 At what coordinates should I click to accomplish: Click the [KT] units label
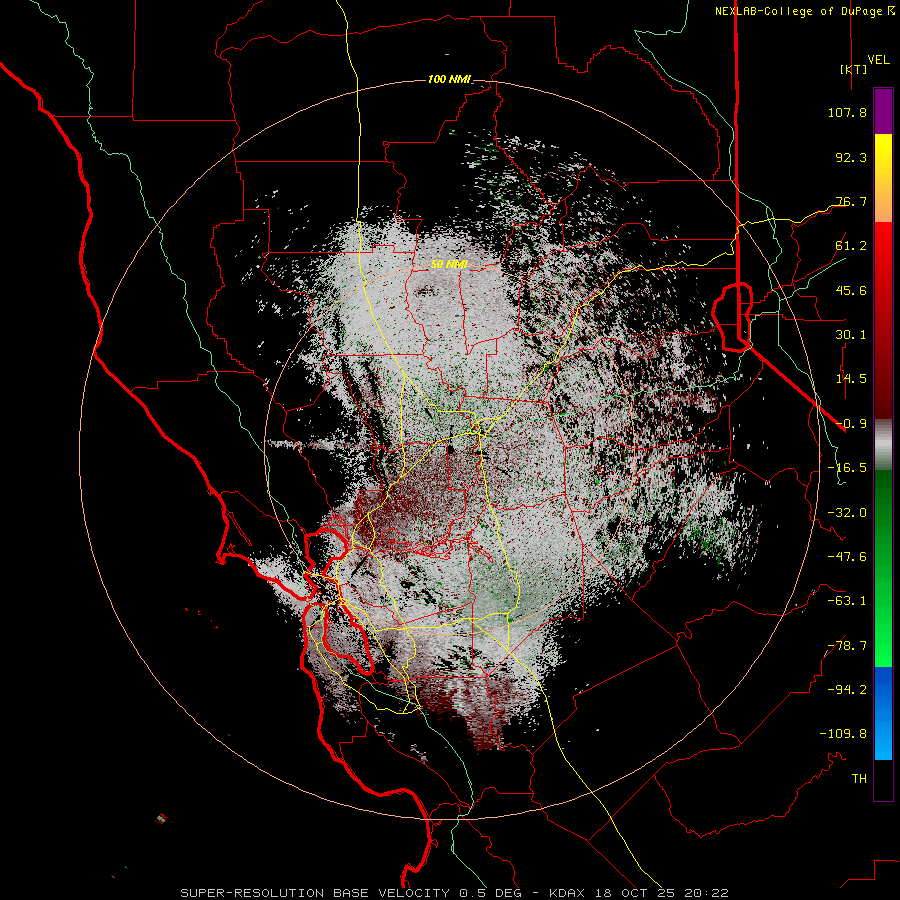tap(854, 69)
